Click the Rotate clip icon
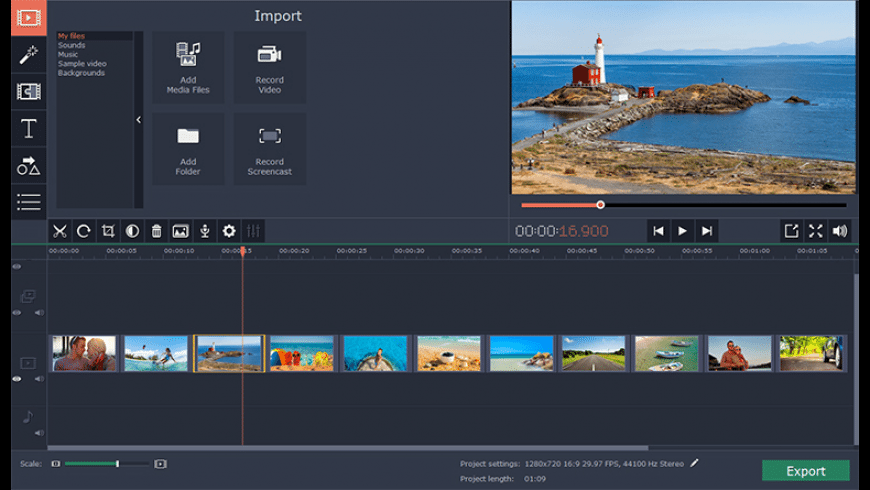Viewport: 870px width, 490px height. pos(84,231)
